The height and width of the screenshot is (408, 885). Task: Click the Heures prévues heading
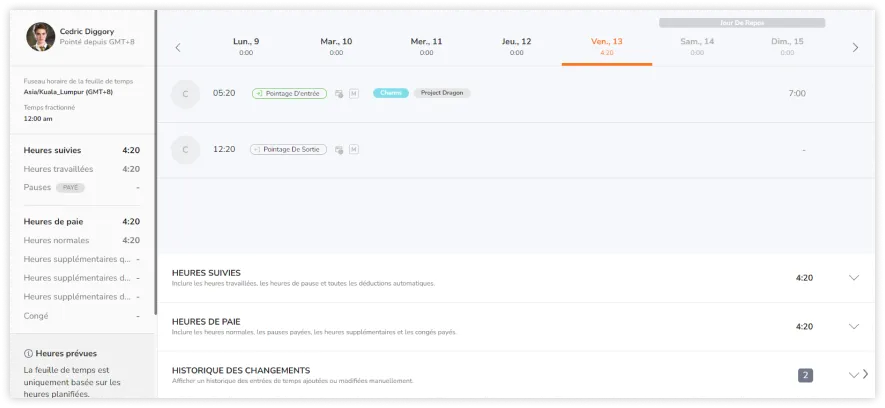(66, 353)
